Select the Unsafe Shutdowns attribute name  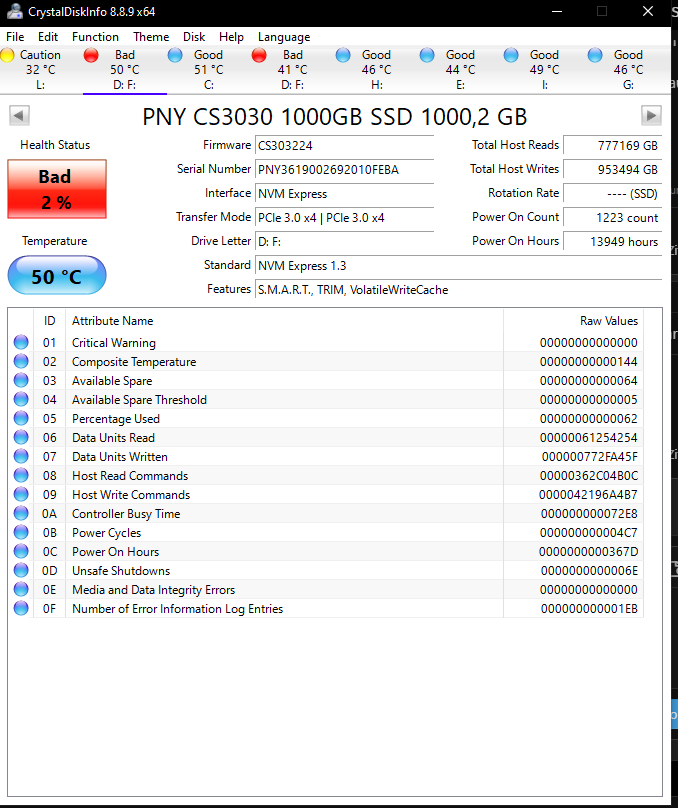coord(121,570)
